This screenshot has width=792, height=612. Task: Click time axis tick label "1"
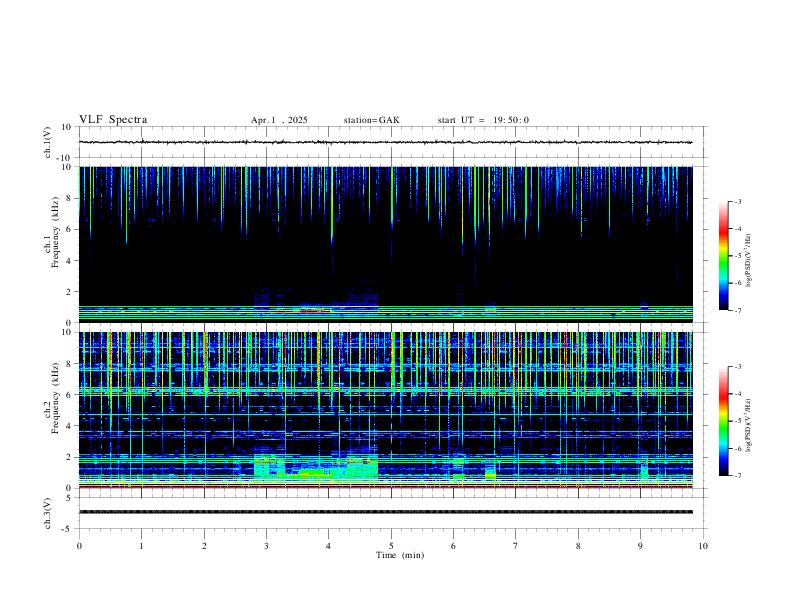coord(141,546)
